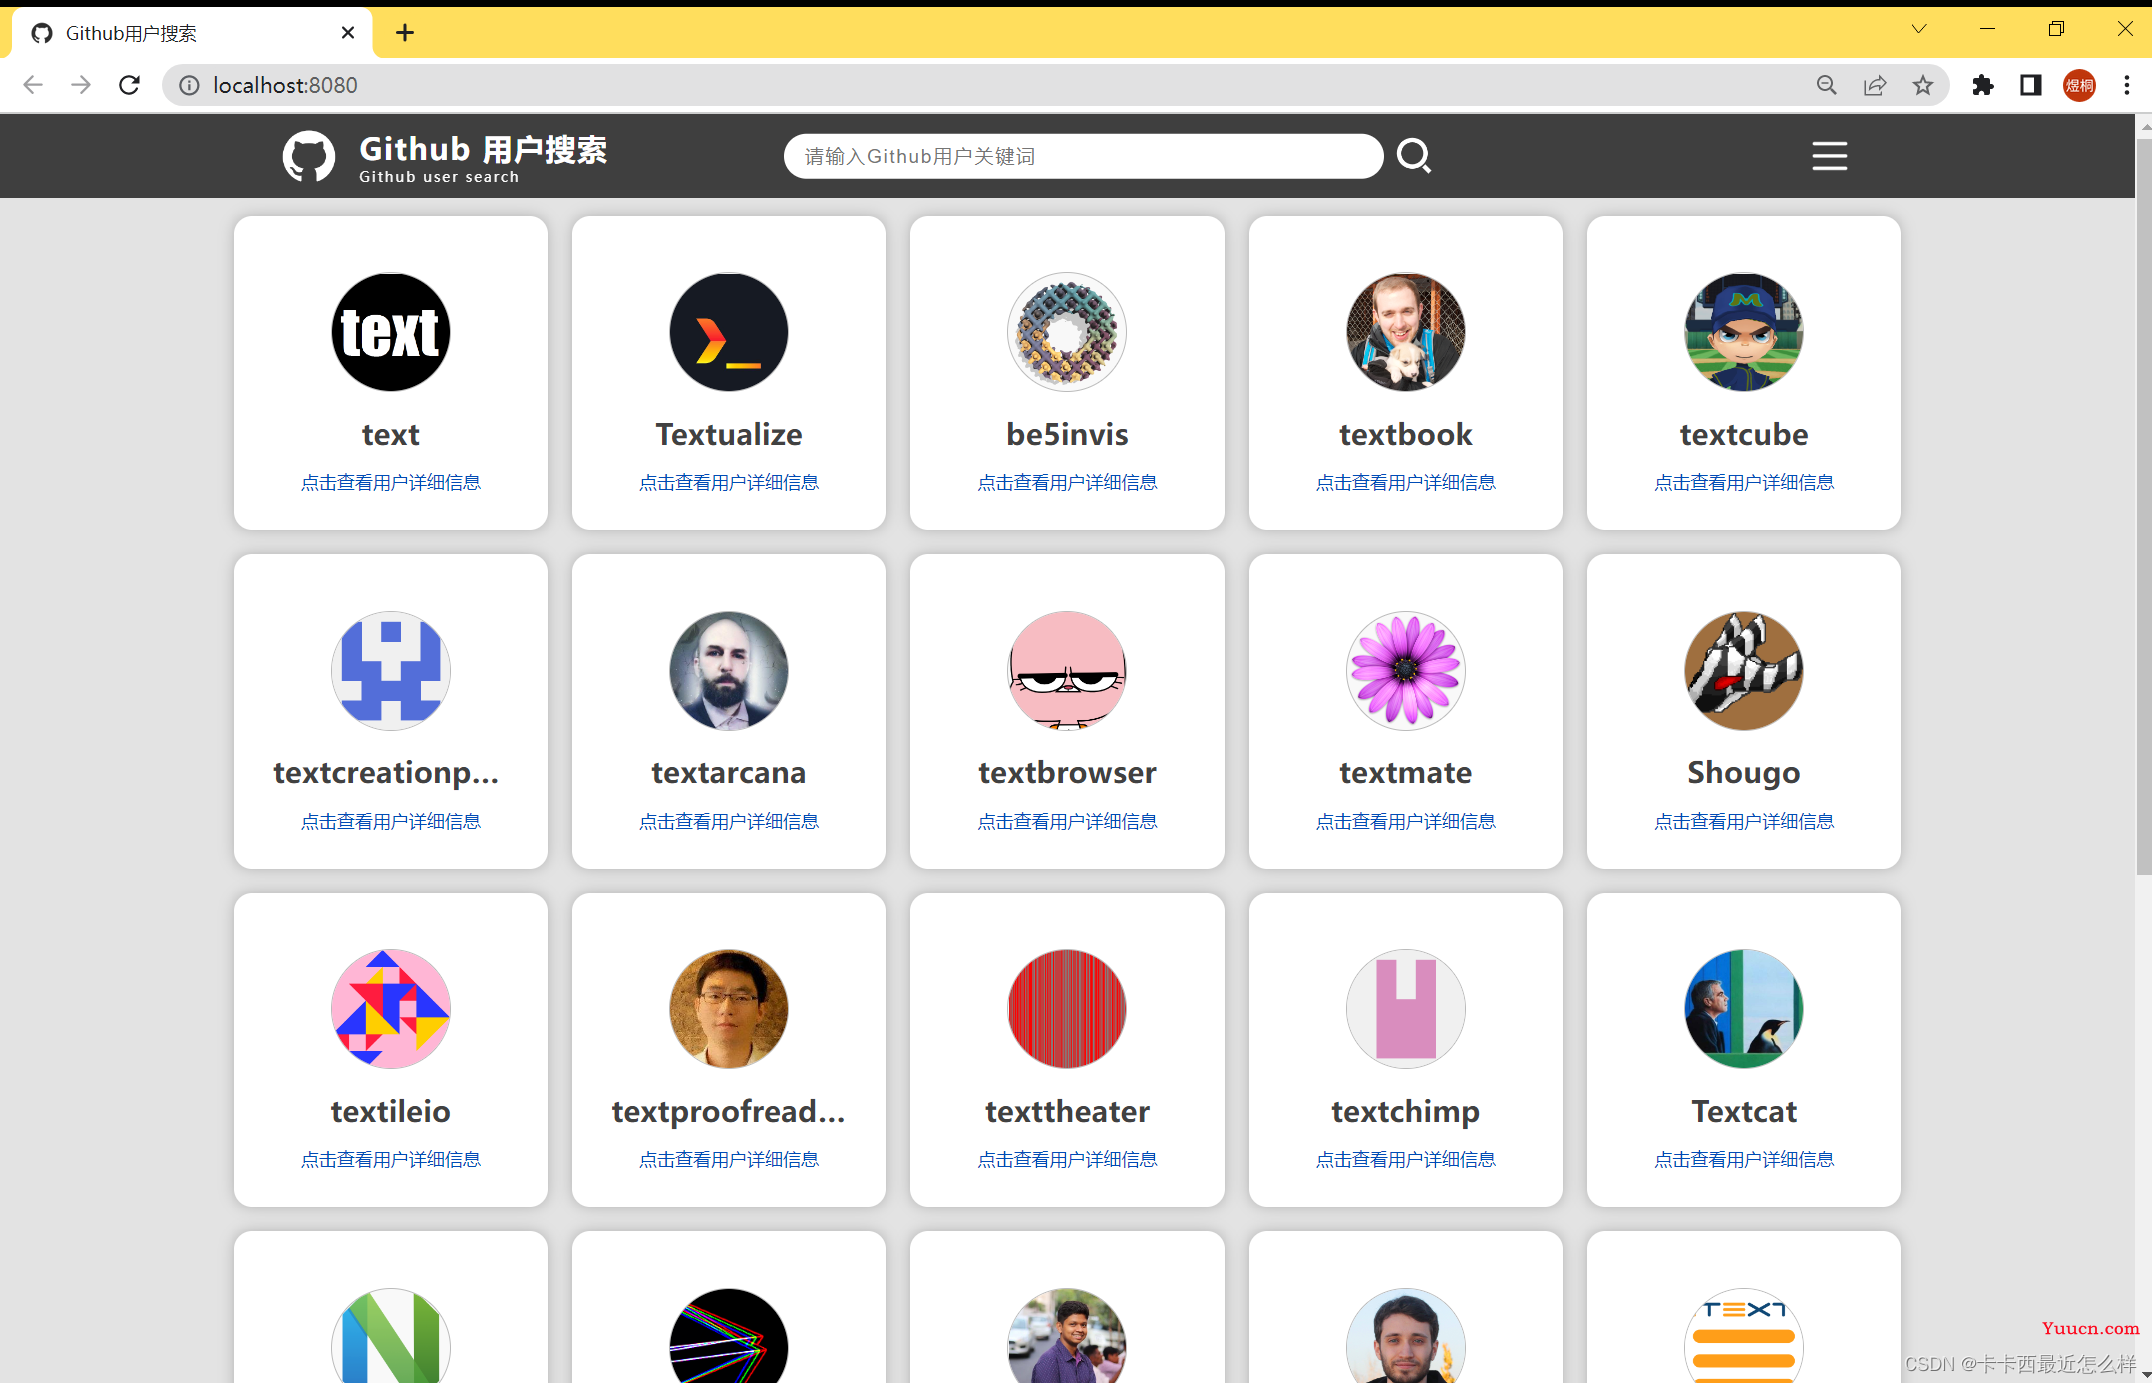Close the Github用户搜索 tab
The height and width of the screenshot is (1383, 2152).
(347, 33)
